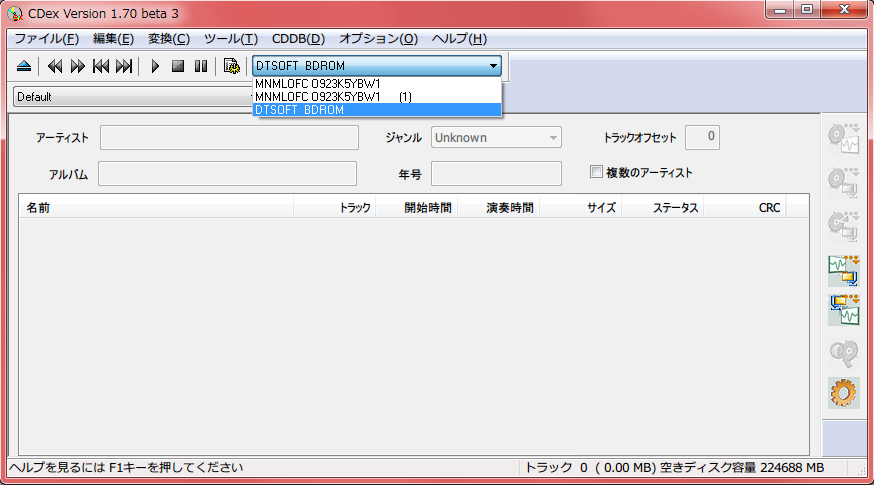Maximize the CDex window
The width and height of the screenshot is (874, 485).
click(x=807, y=9)
